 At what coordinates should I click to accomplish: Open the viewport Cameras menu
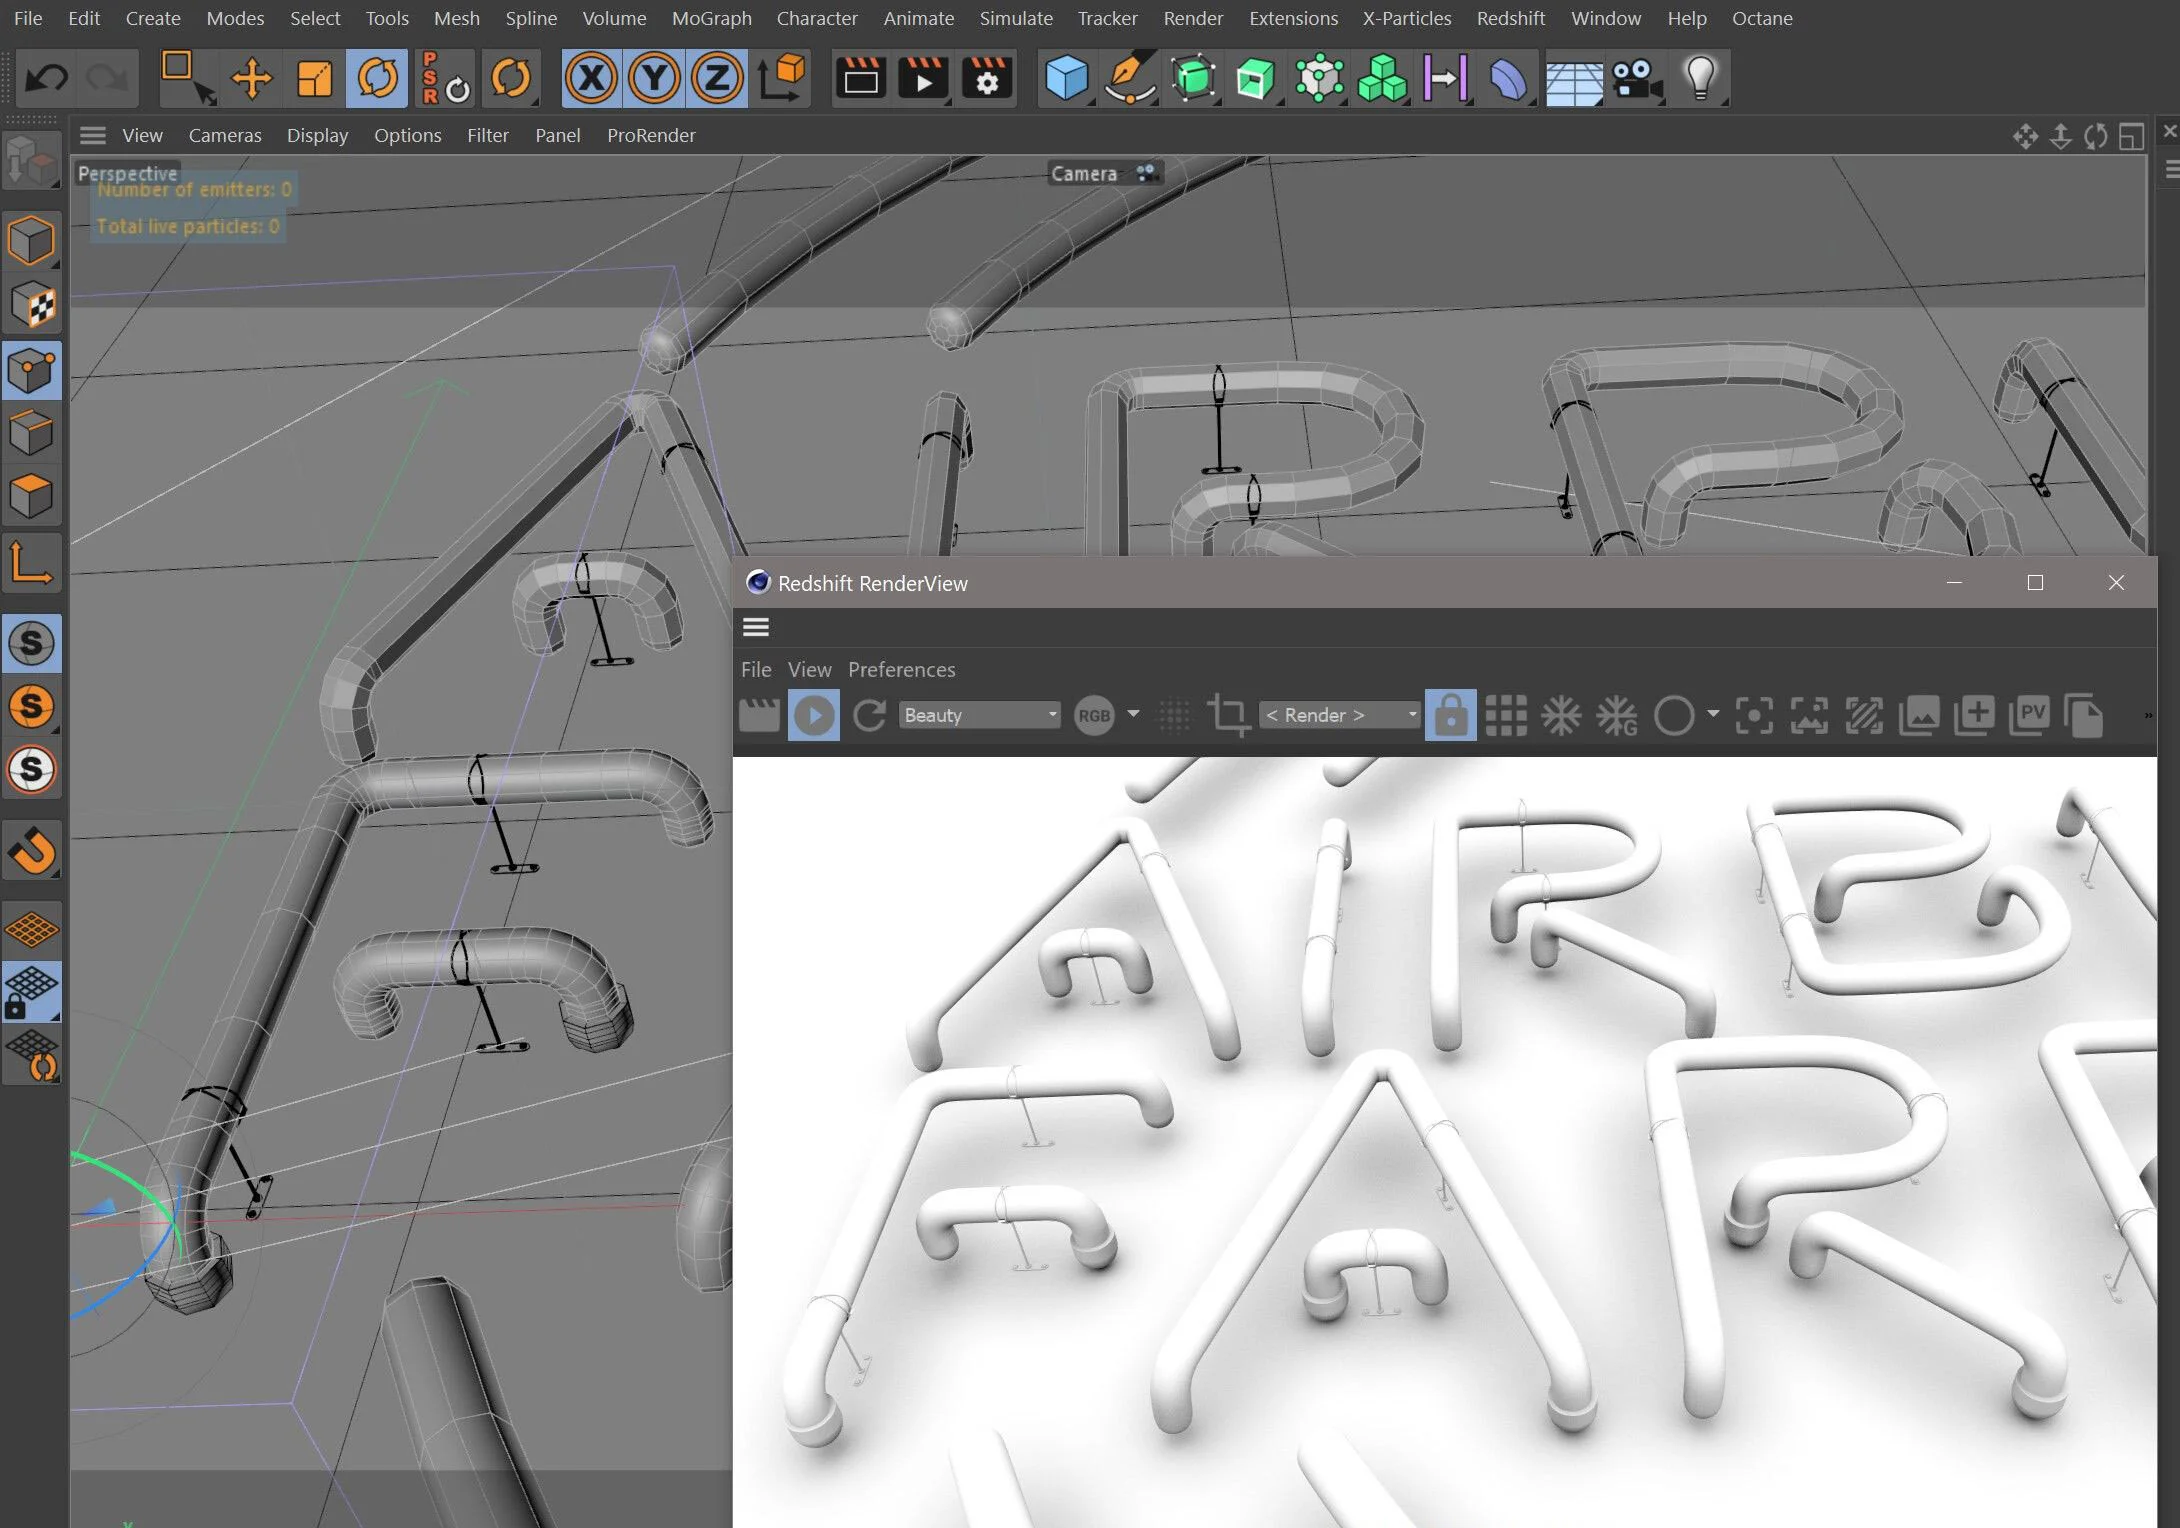click(x=225, y=135)
